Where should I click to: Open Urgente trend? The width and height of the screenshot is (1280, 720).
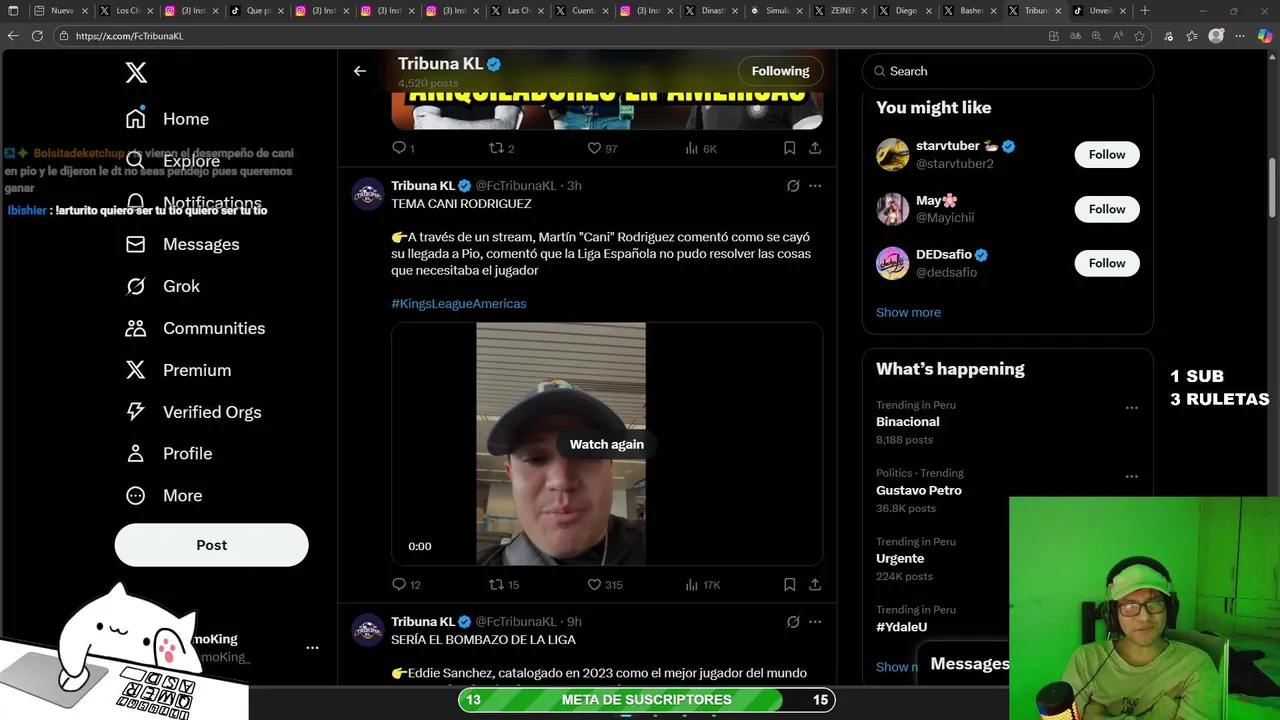[900, 558]
